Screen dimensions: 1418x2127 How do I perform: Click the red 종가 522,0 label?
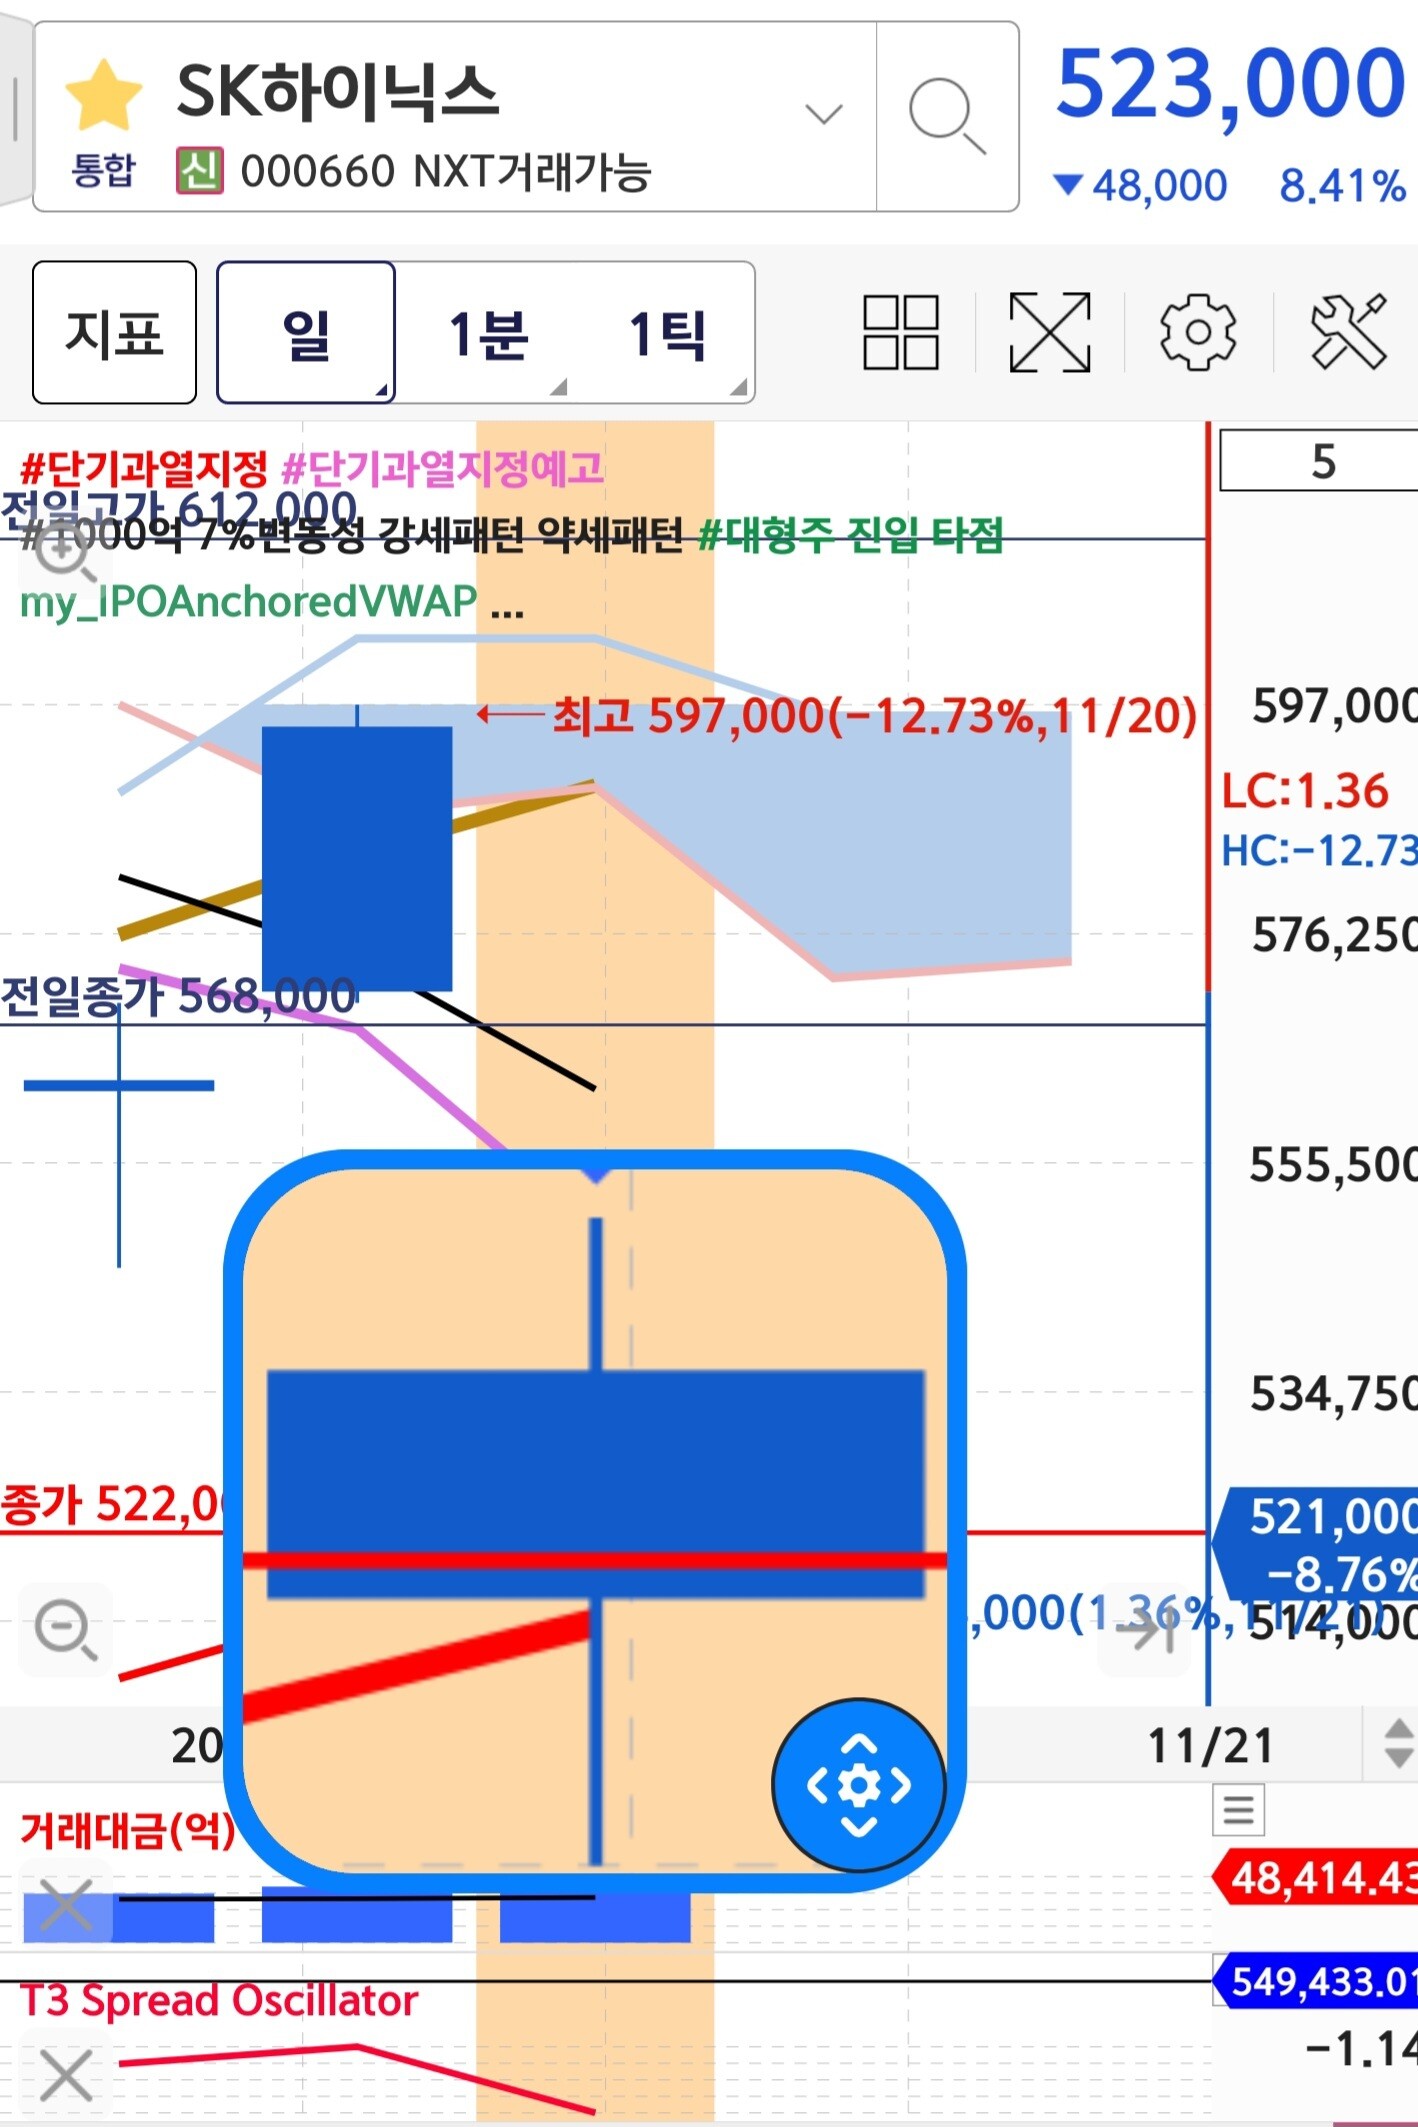click(x=112, y=1505)
